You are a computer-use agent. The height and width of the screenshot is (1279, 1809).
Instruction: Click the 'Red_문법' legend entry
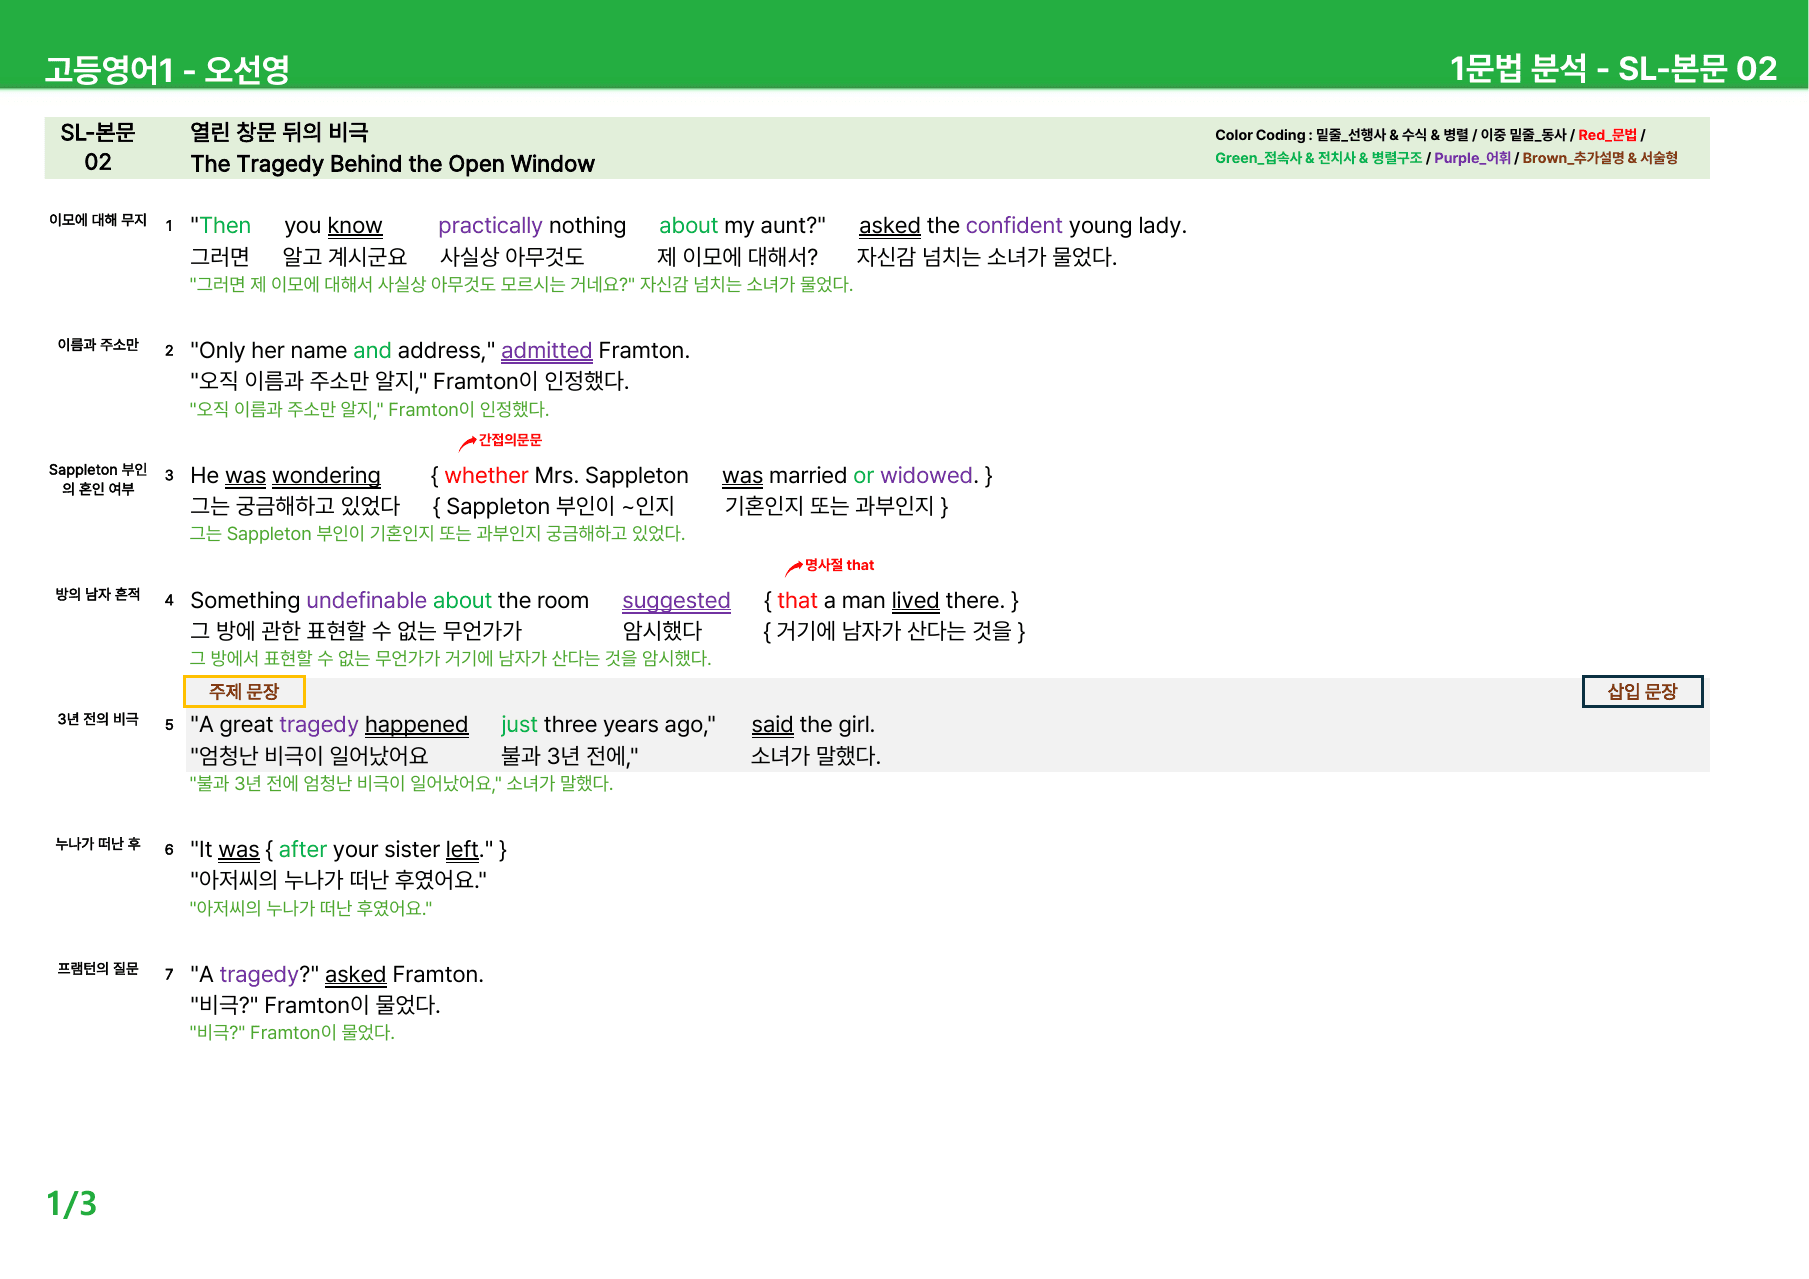click(x=1607, y=135)
